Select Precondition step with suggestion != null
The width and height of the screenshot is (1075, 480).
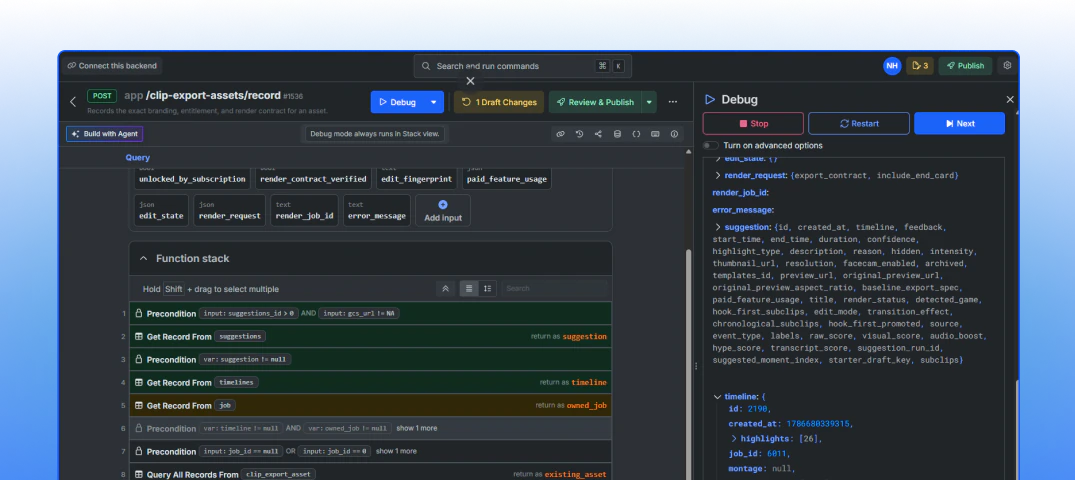[370, 359]
